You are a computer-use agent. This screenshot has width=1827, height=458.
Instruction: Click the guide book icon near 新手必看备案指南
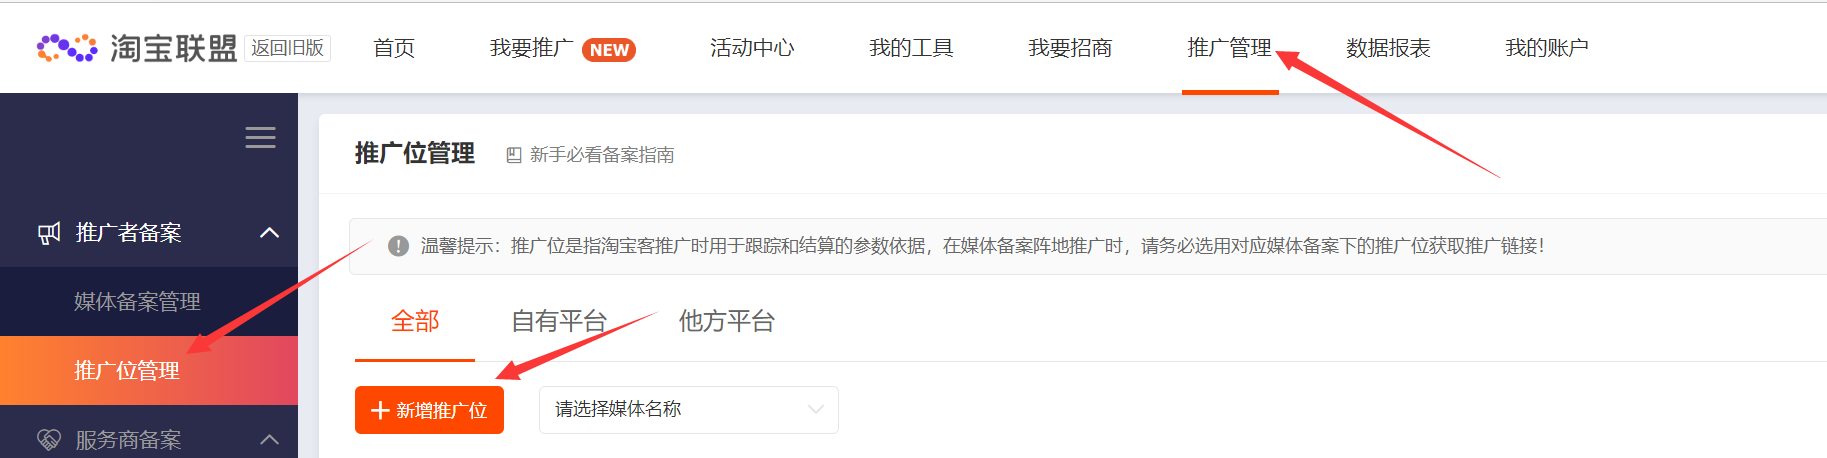click(x=514, y=155)
